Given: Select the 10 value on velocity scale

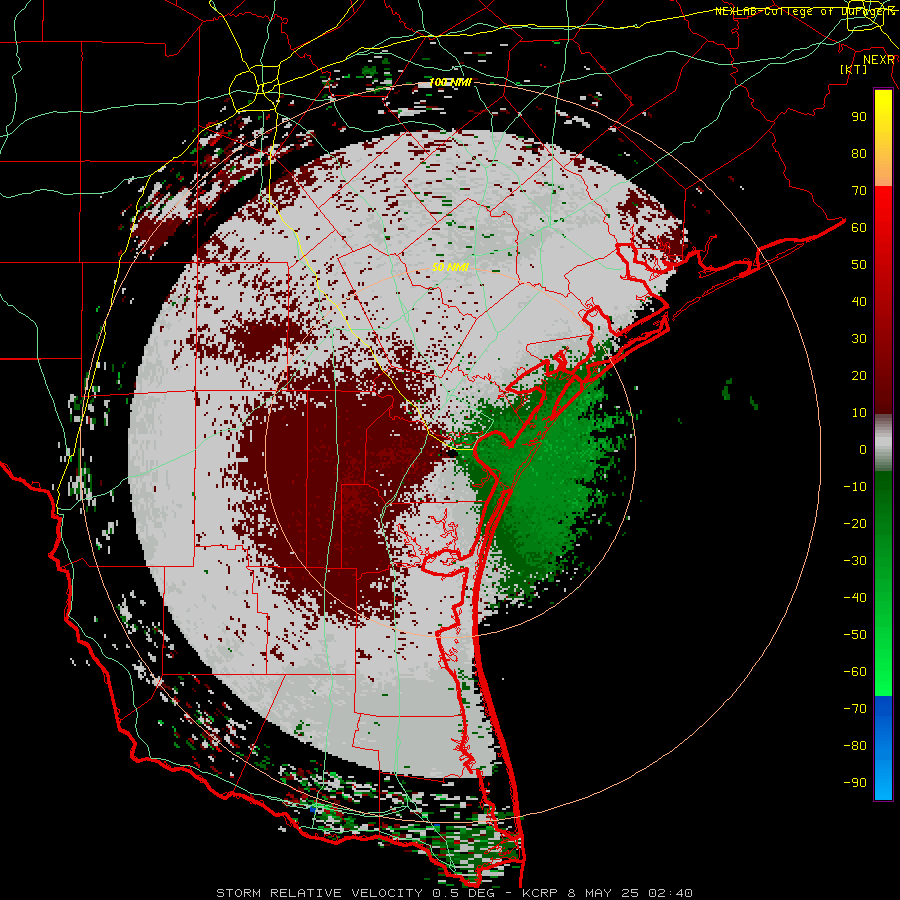Looking at the screenshot, I should [859, 413].
